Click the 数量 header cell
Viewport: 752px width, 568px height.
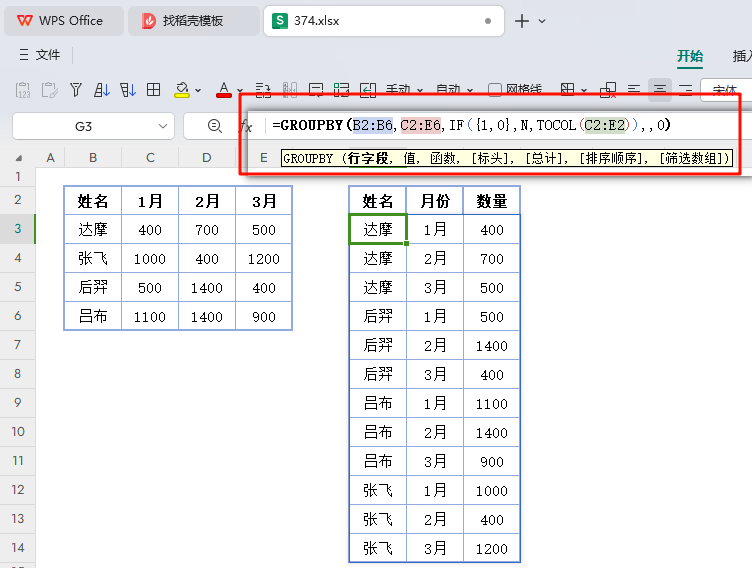pos(492,201)
